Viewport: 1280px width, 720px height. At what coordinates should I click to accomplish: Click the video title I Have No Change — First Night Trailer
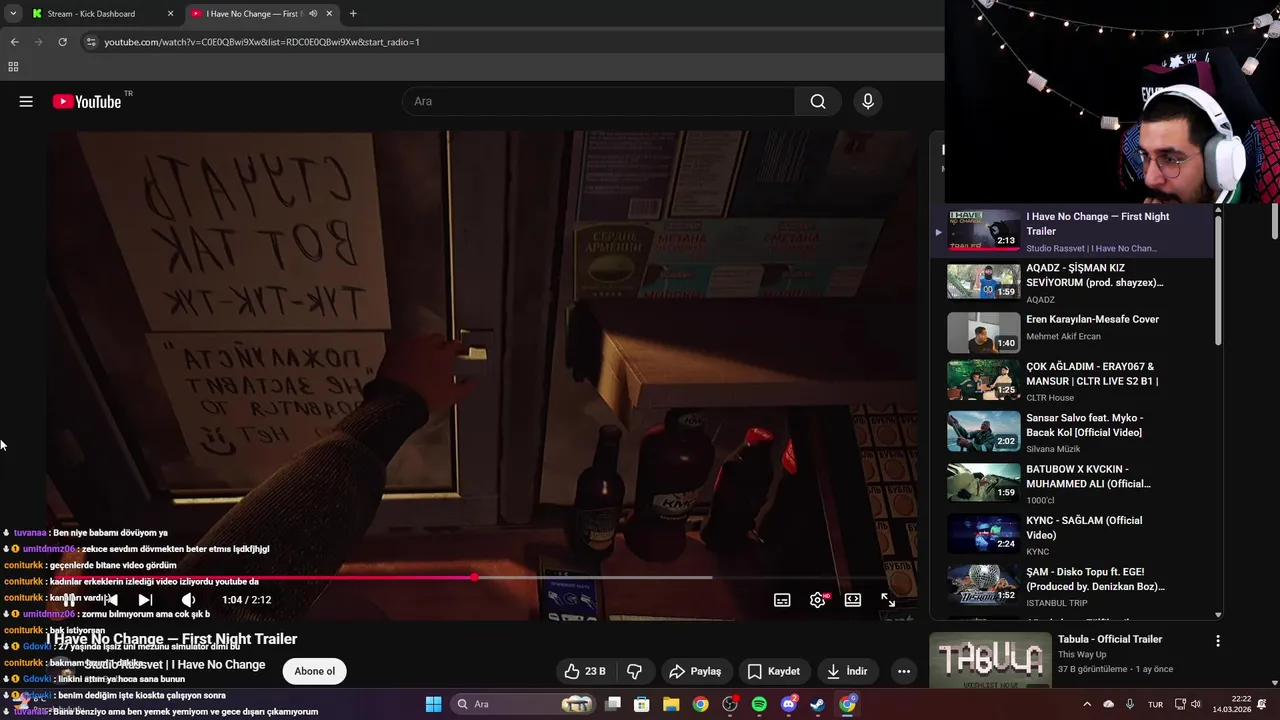171,639
